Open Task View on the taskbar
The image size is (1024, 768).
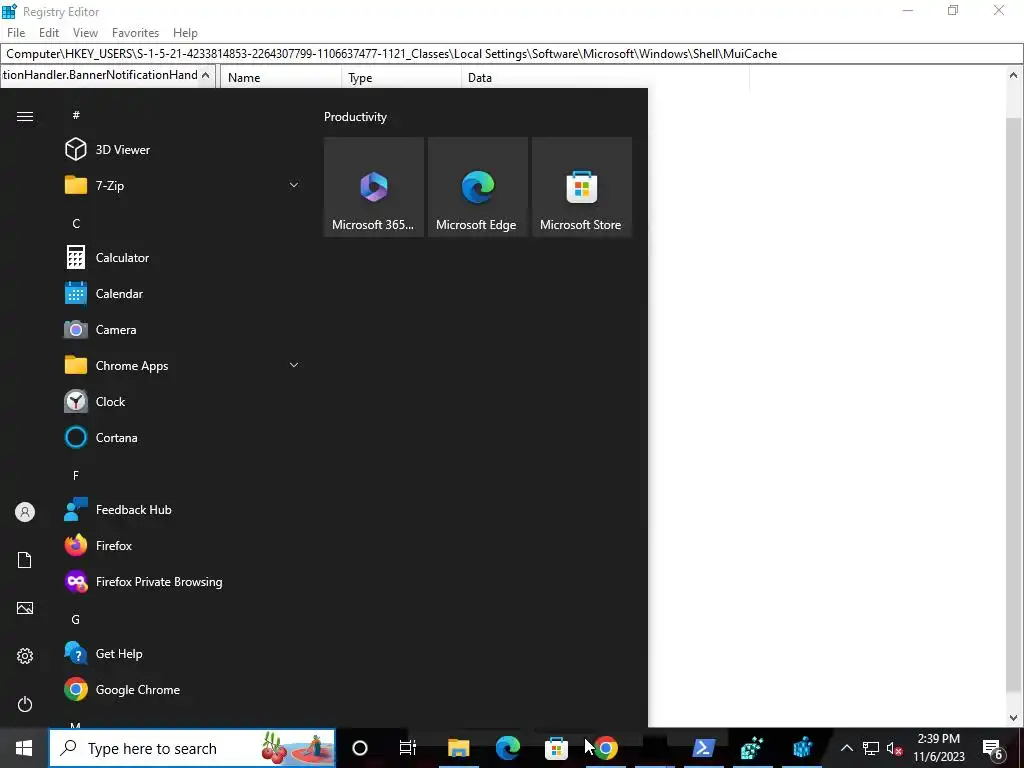pos(408,748)
